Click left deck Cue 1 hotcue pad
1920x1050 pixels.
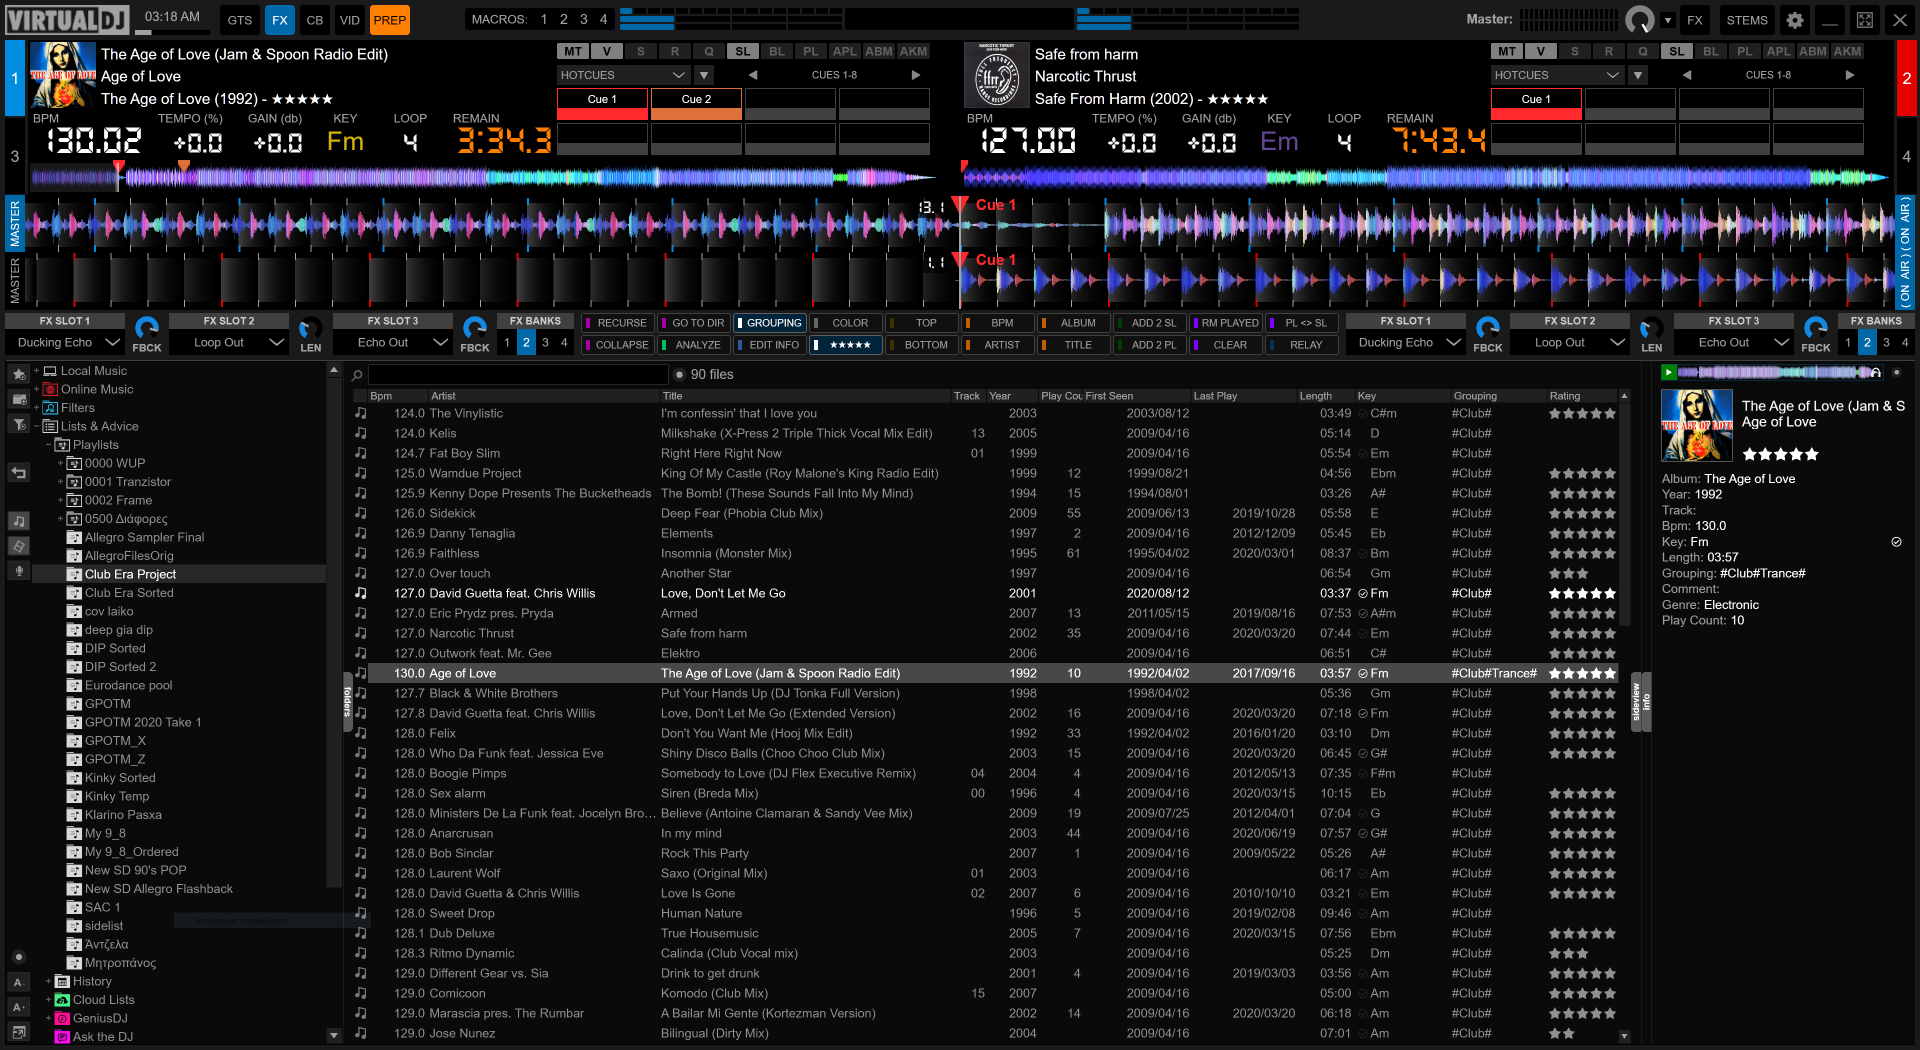[x=602, y=104]
